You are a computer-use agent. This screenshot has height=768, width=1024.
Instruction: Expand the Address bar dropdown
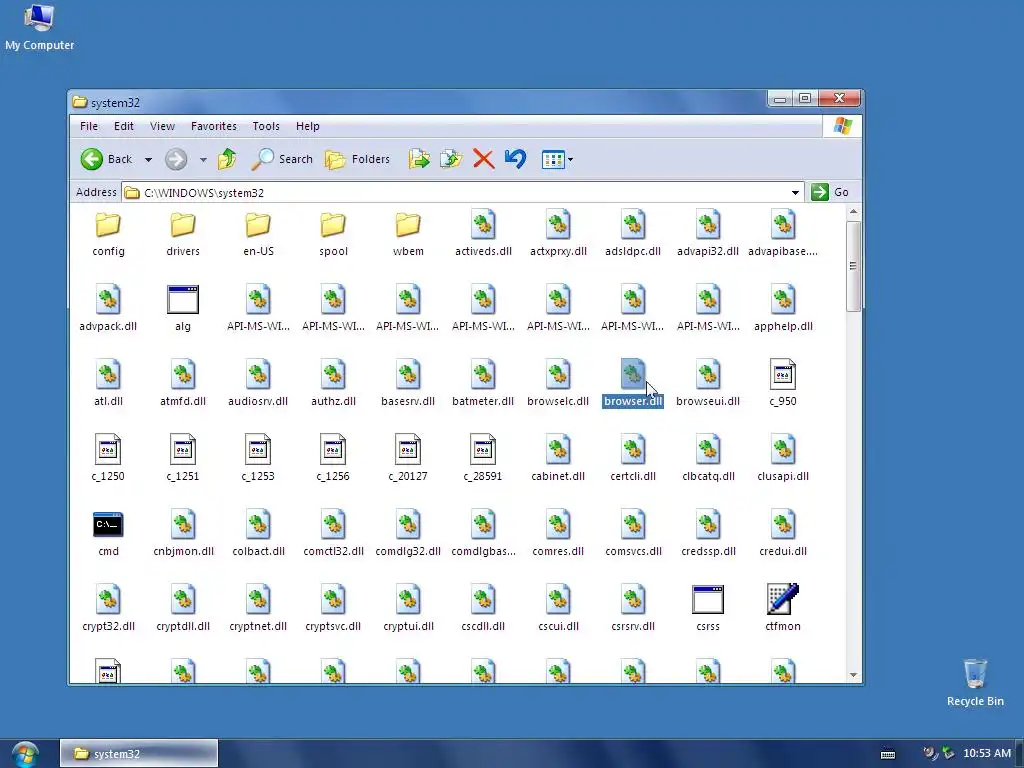(x=795, y=192)
